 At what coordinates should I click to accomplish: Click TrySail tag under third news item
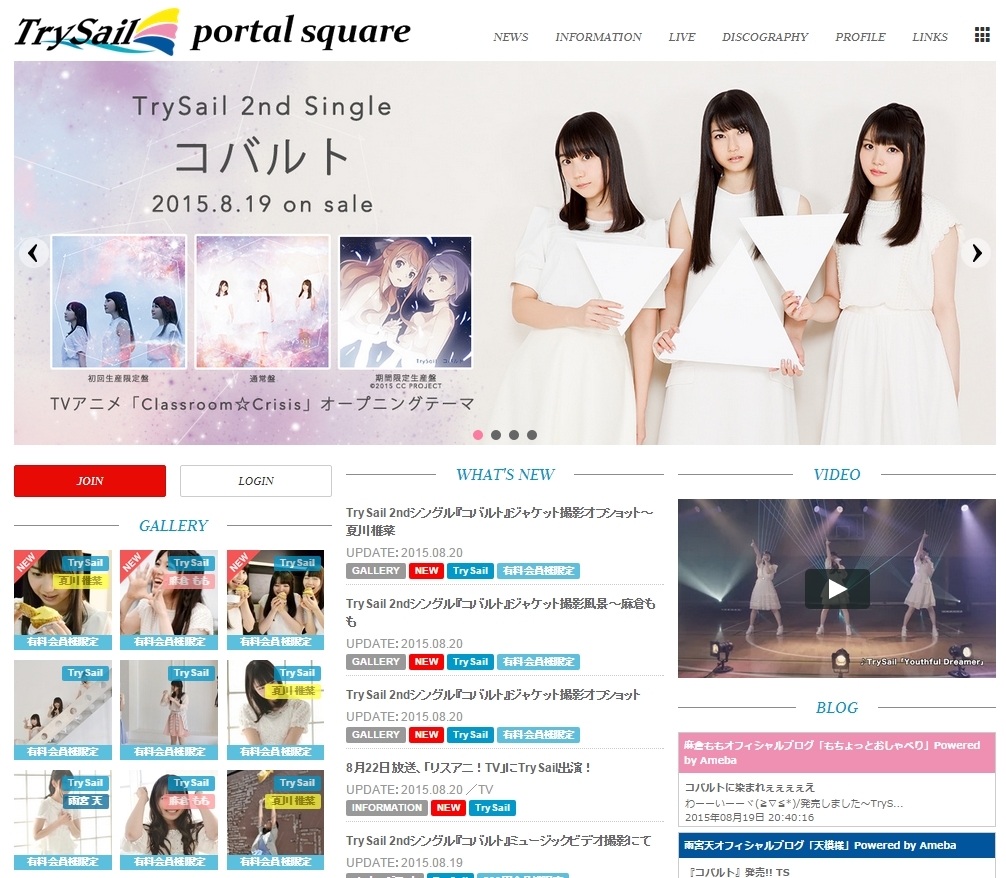(x=470, y=735)
